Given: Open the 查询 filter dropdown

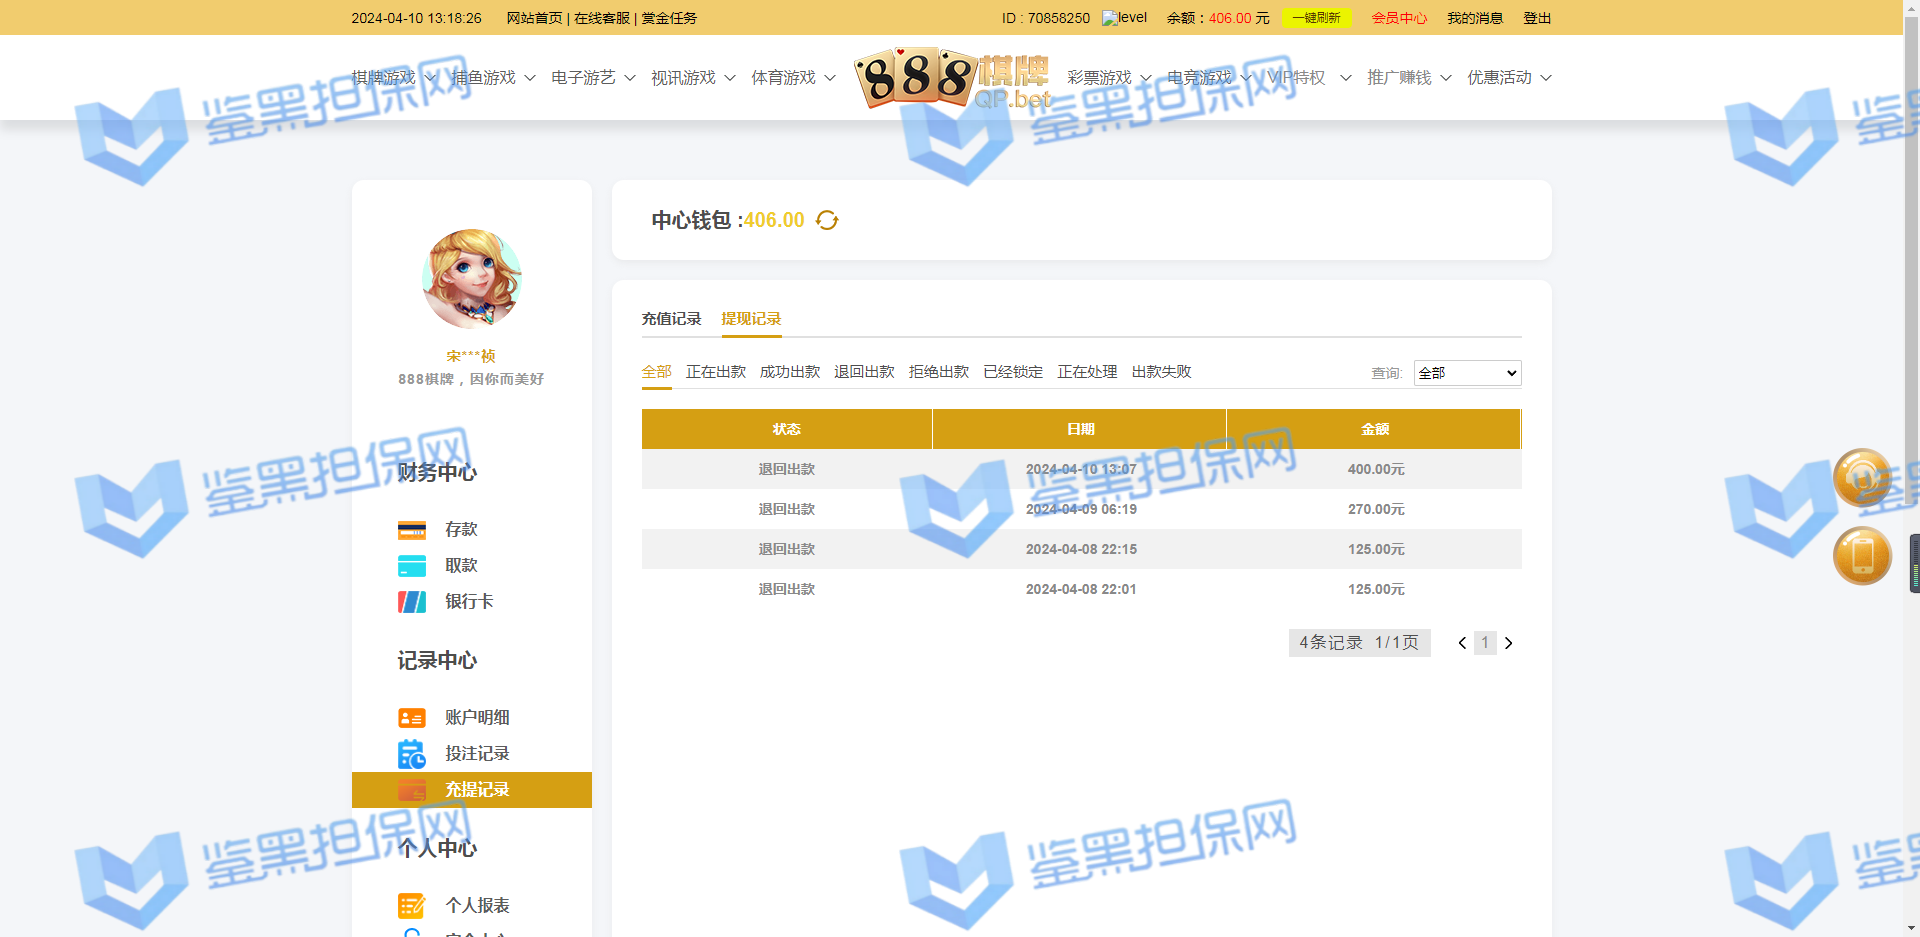Looking at the screenshot, I should click(1467, 373).
